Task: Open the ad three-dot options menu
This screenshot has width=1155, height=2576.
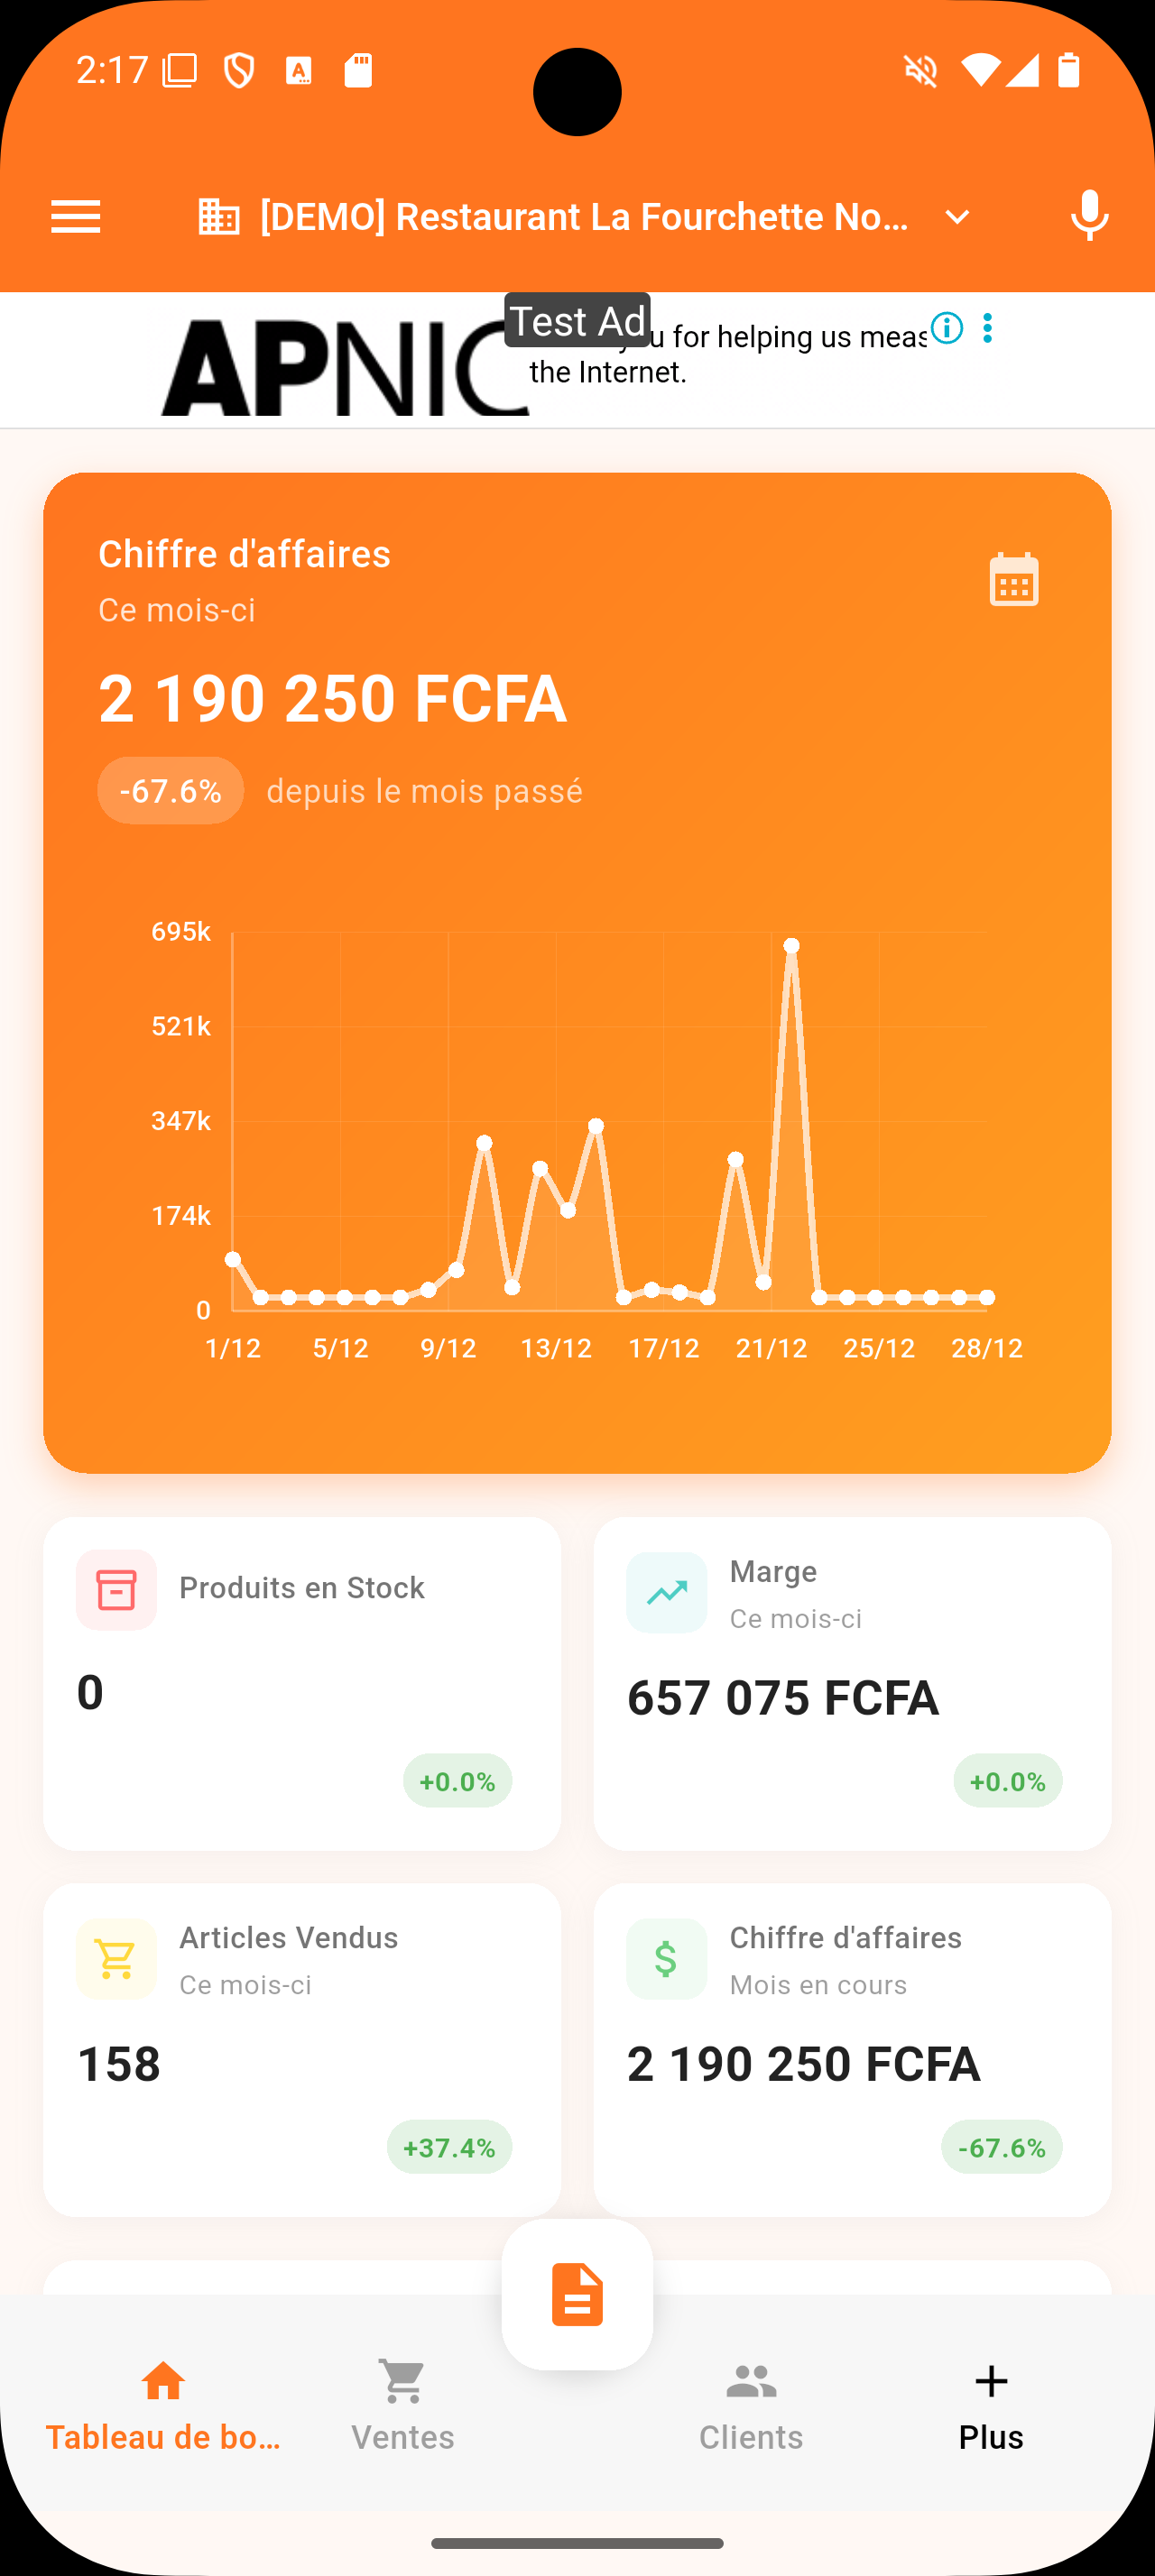Action: (988, 329)
